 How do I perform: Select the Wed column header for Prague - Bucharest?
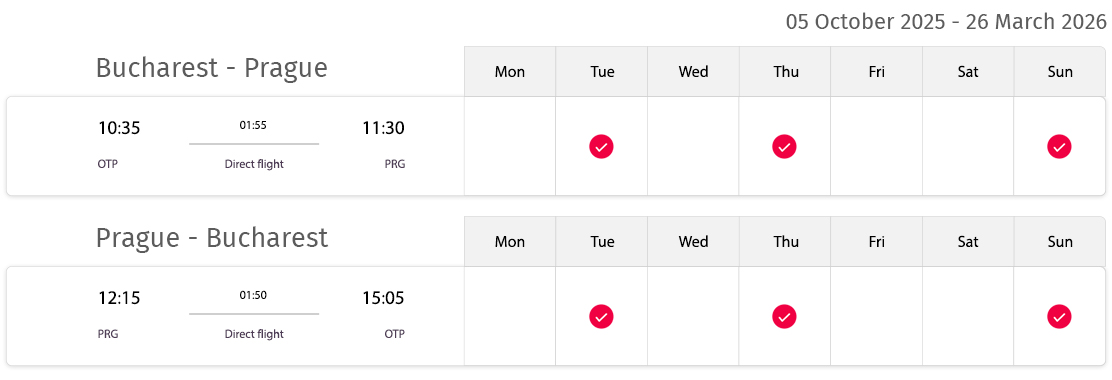[x=694, y=242]
